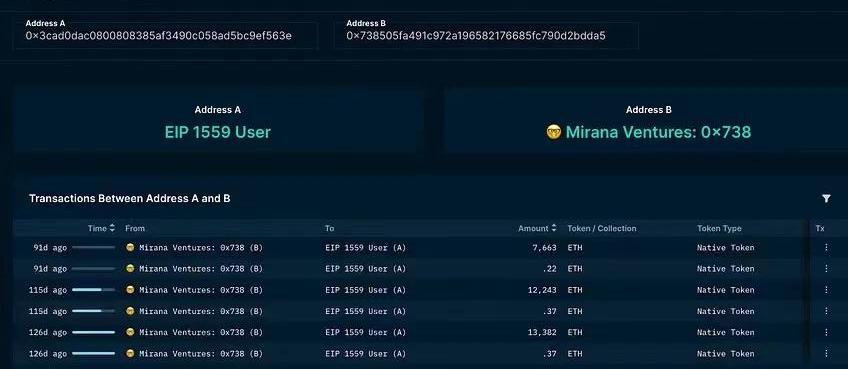Click the Mirana emoji in the first transaction row
Image resolution: width=848 pixels, height=369 pixels.
(130, 247)
